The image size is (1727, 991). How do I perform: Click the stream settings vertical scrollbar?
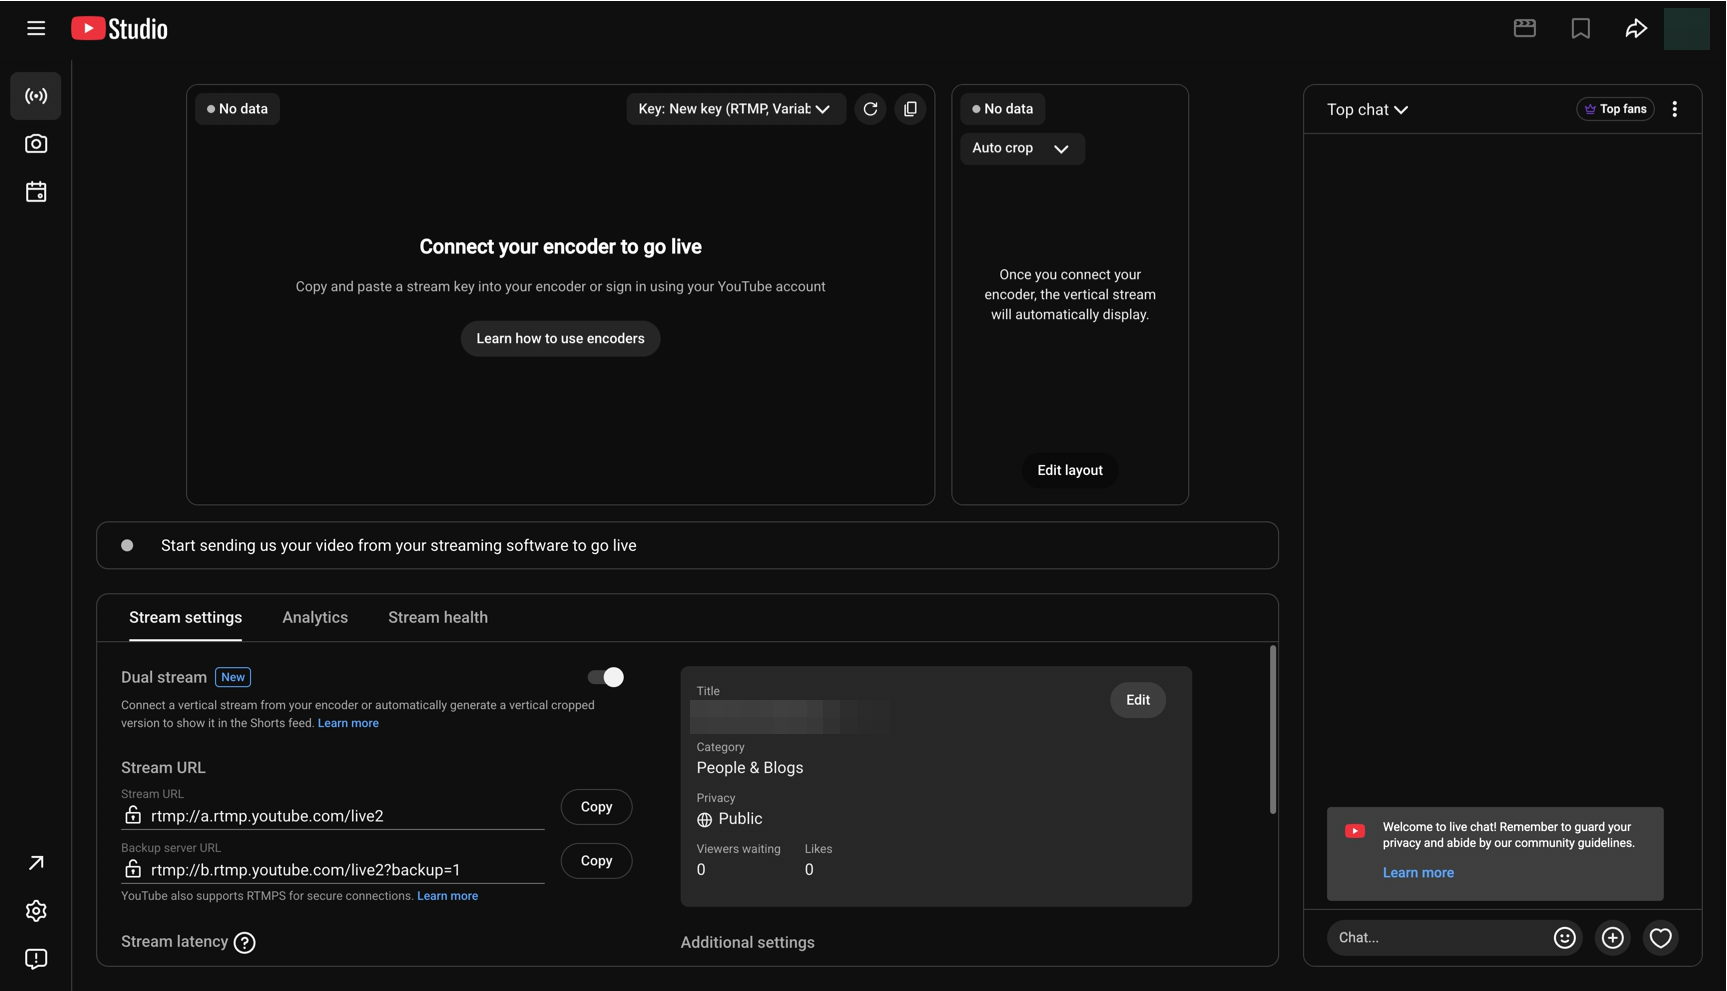point(1272,730)
